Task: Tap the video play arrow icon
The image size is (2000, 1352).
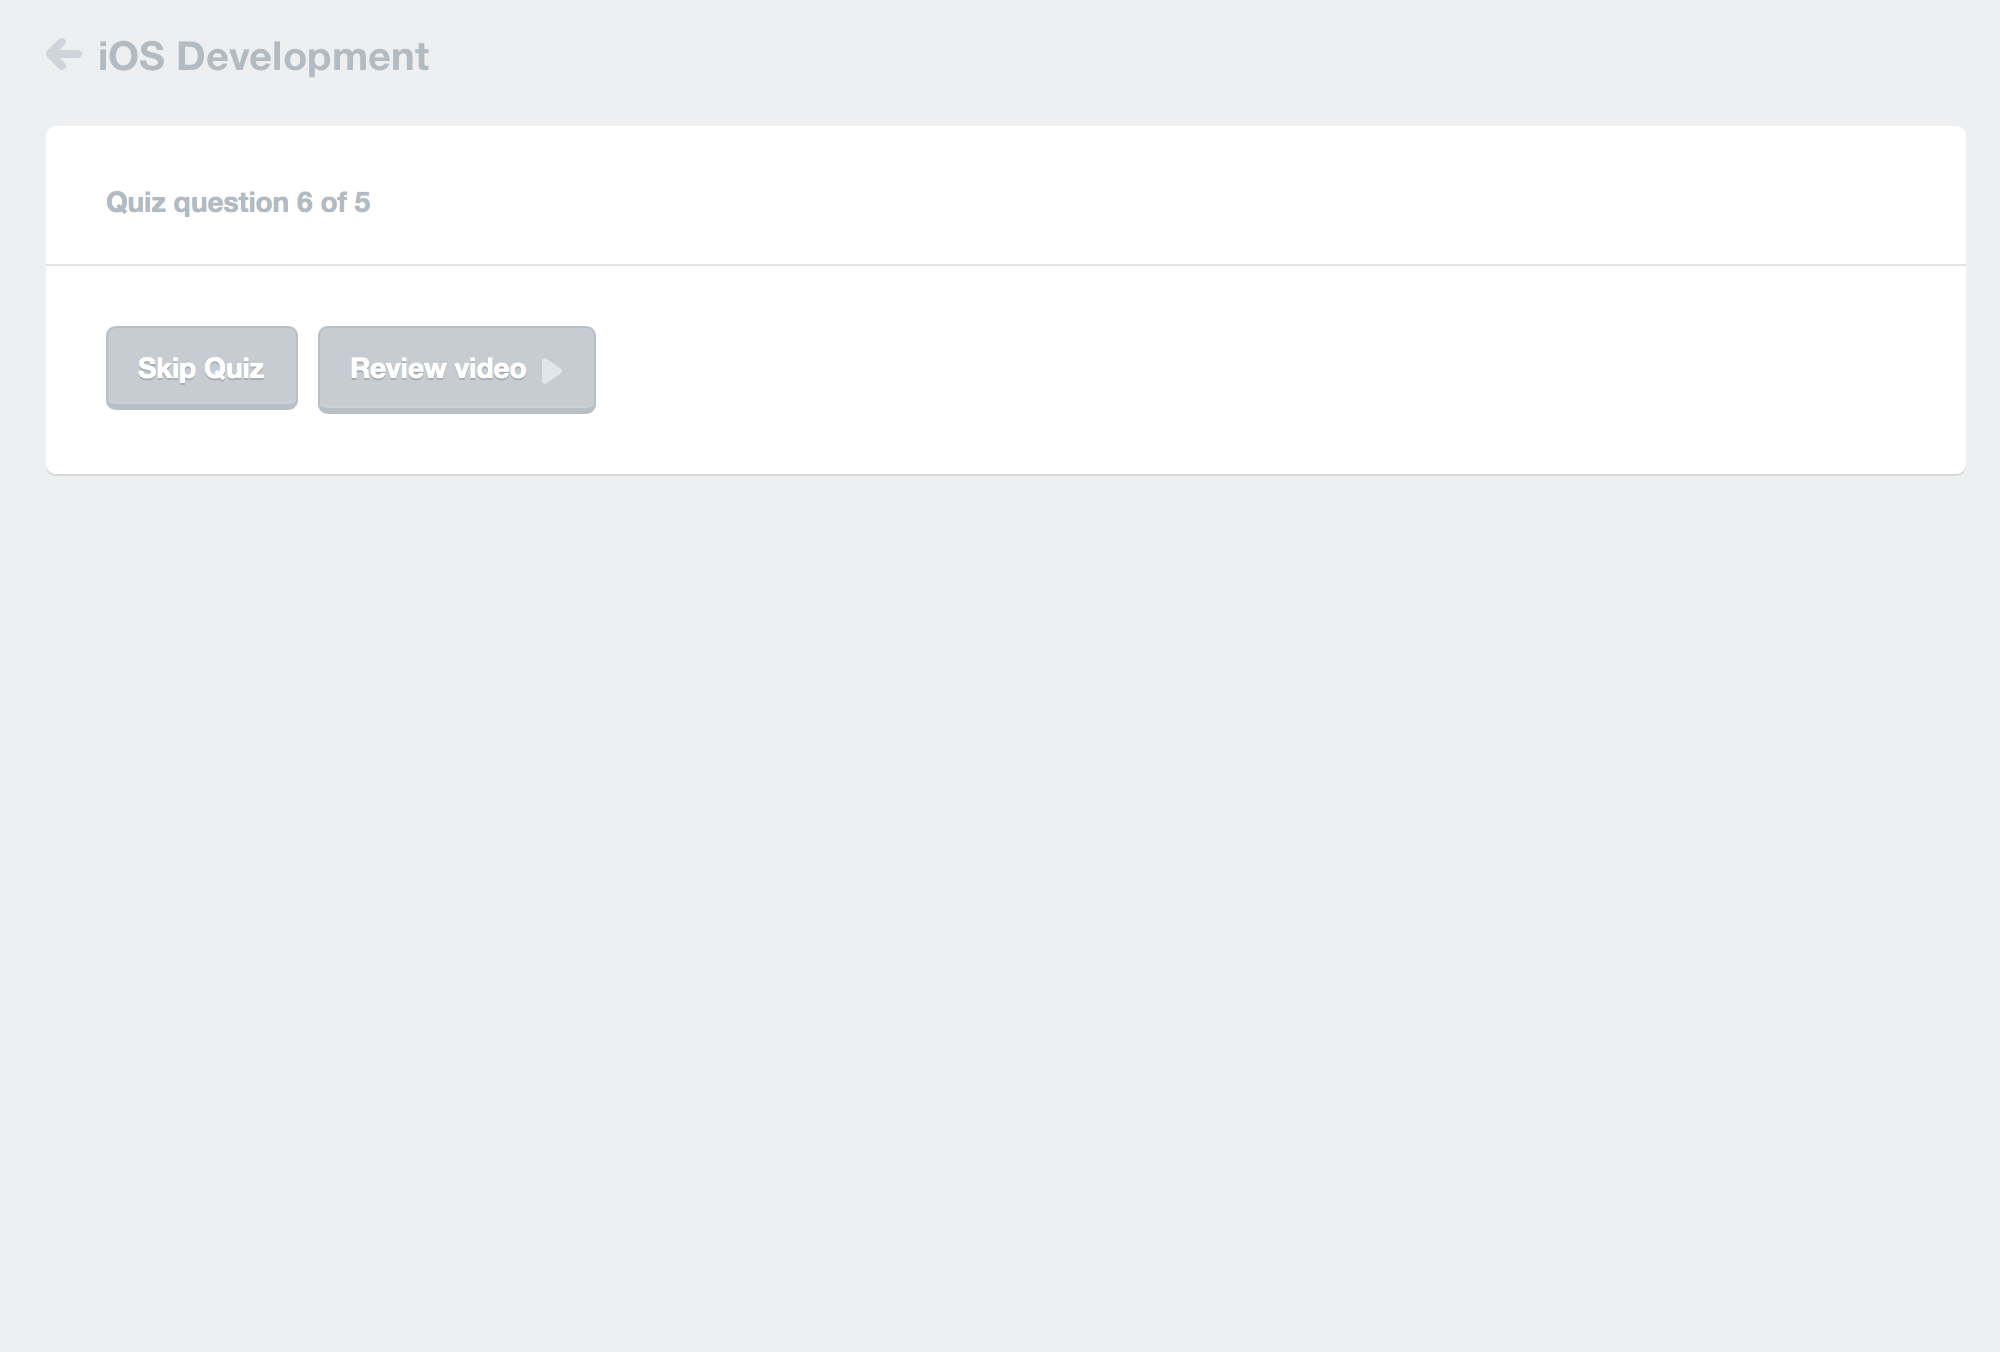Action: [551, 371]
